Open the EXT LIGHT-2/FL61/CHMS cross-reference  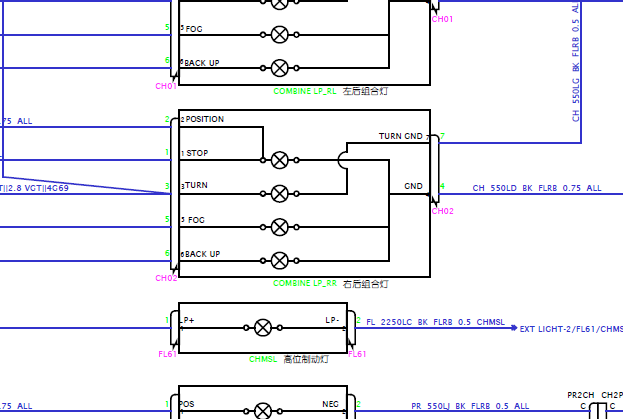[571, 329]
